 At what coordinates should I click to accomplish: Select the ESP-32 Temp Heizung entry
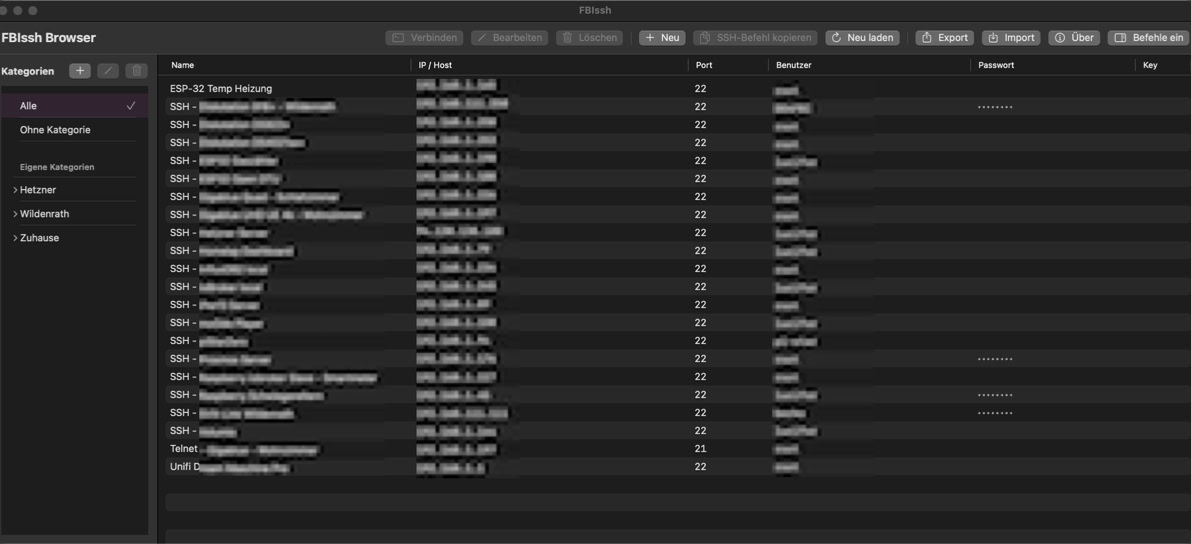click(x=221, y=89)
